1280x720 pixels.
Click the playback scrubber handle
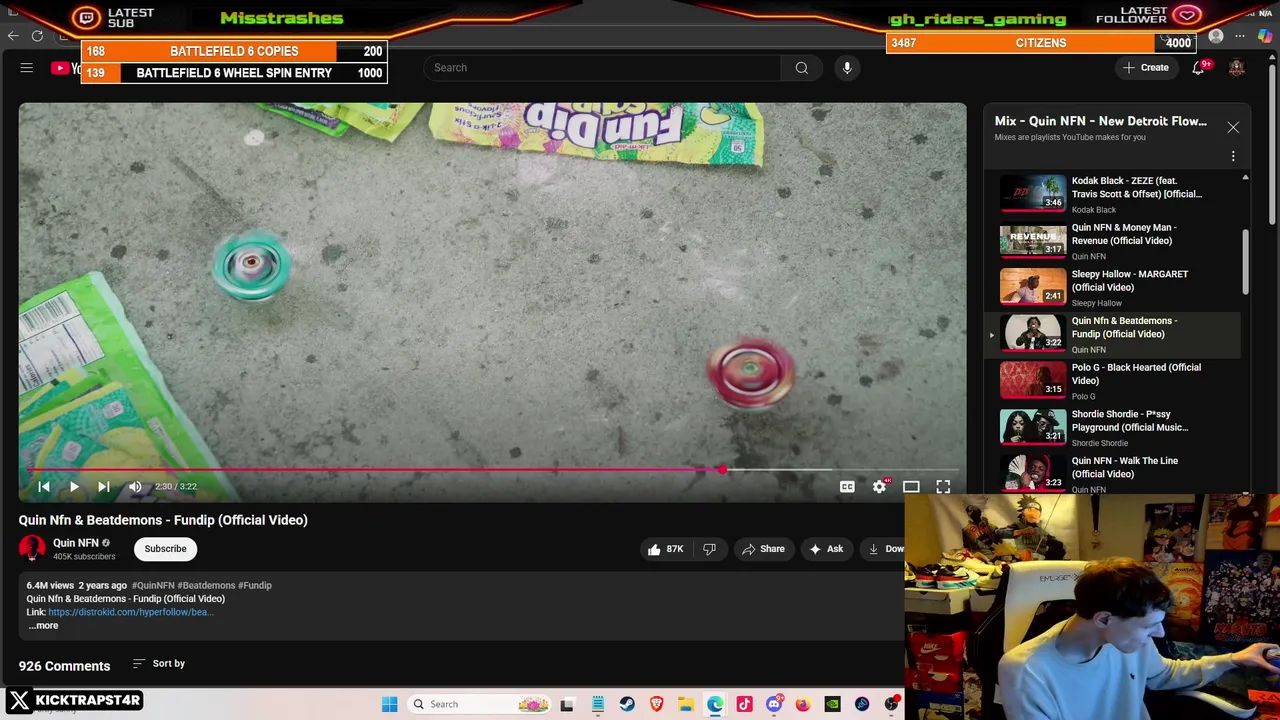pyautogui.click(x=722, y=470)
